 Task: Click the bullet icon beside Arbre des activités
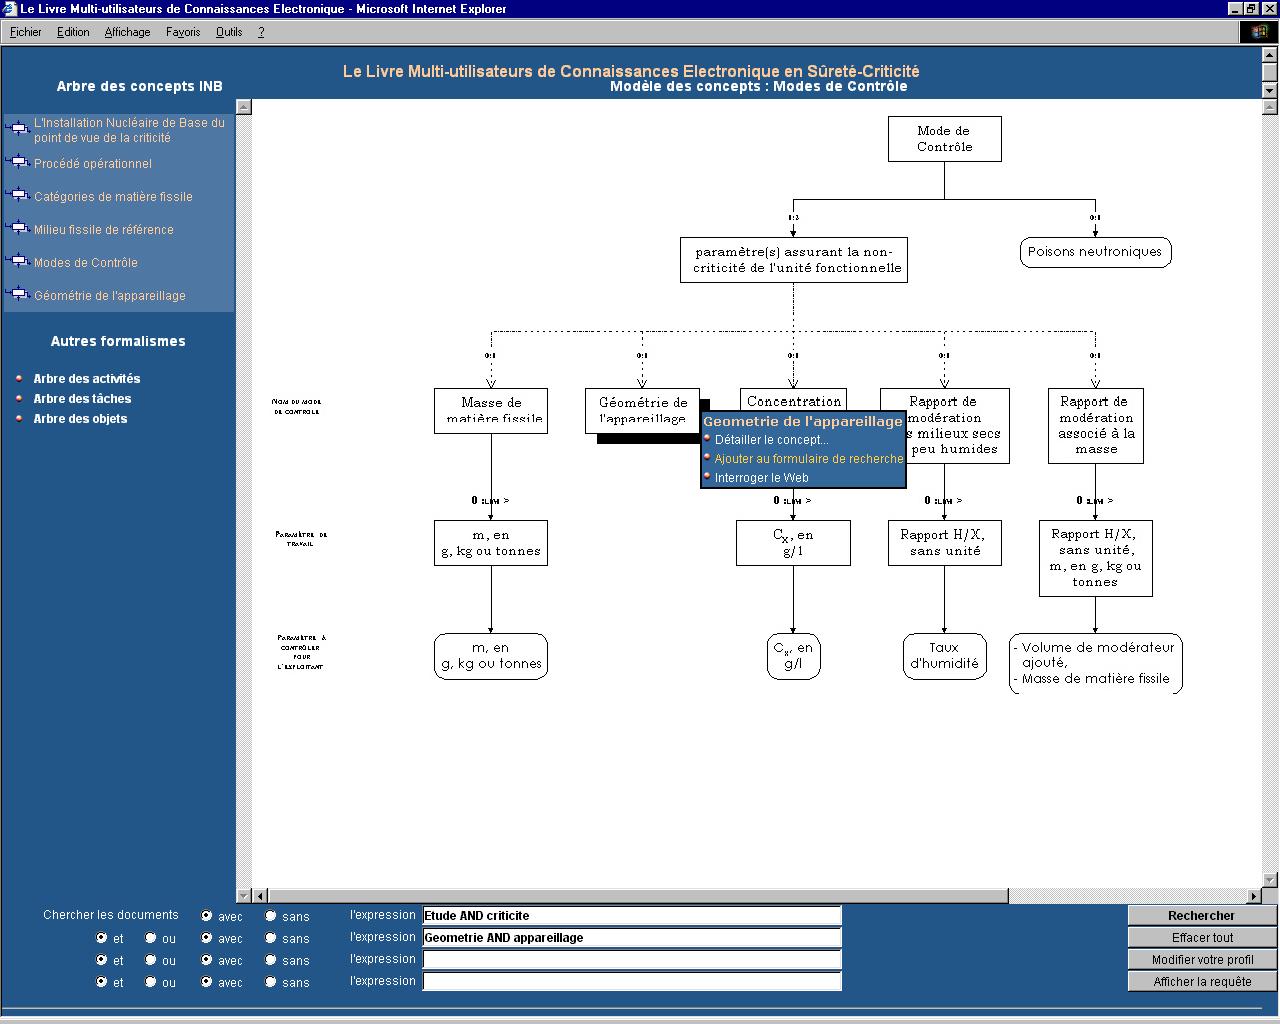(19, 378)
